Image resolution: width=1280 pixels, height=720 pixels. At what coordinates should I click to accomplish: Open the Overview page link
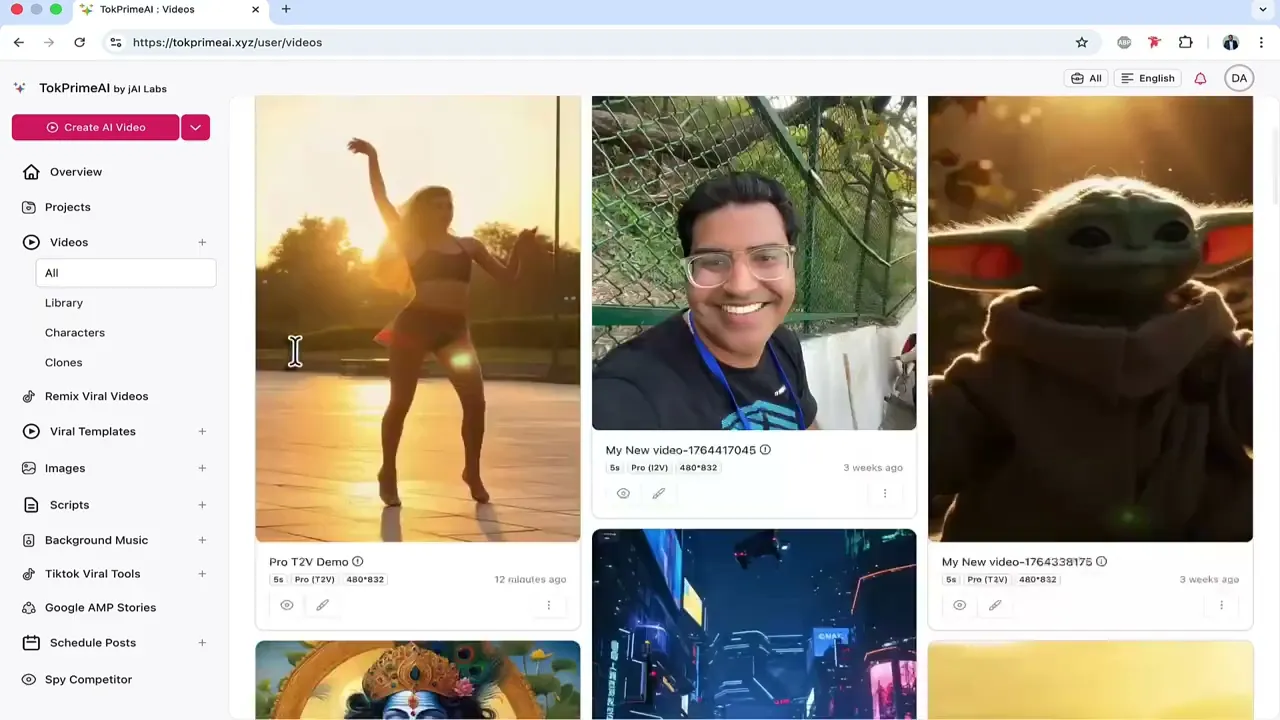tap(76, 172)
